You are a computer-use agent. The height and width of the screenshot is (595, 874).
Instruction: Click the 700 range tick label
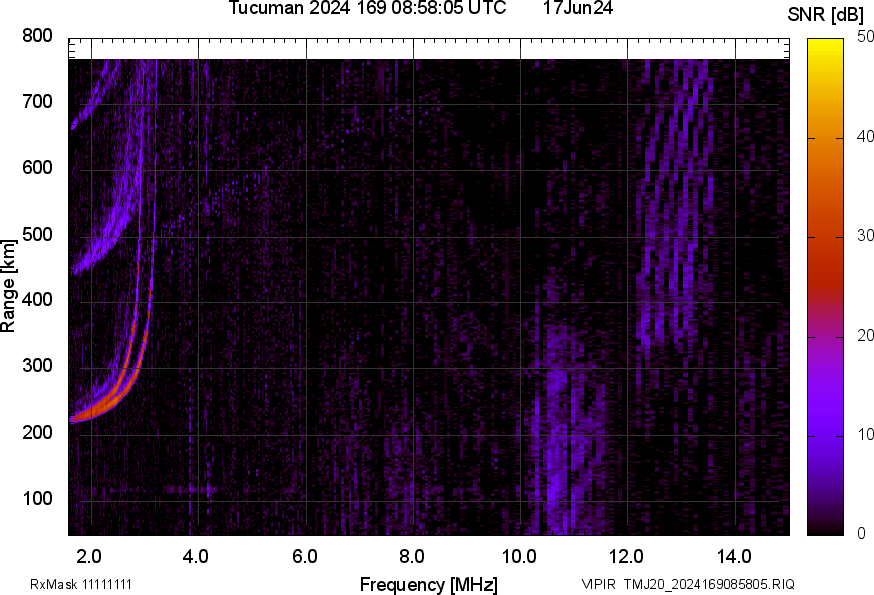[x=37, y=101]
